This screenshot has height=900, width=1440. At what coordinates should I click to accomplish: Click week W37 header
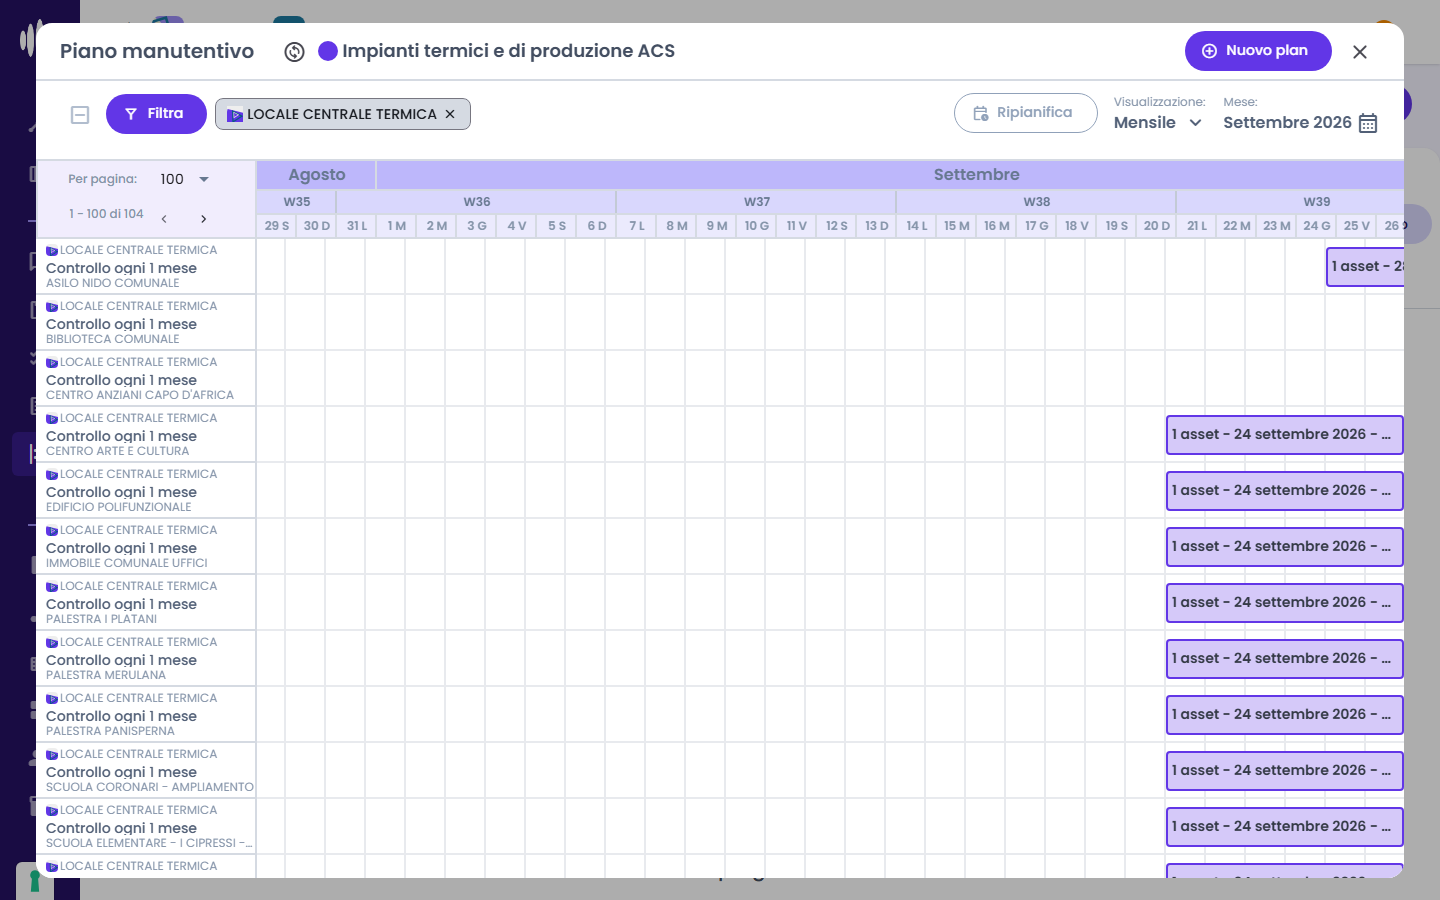[x=757, y=202]
